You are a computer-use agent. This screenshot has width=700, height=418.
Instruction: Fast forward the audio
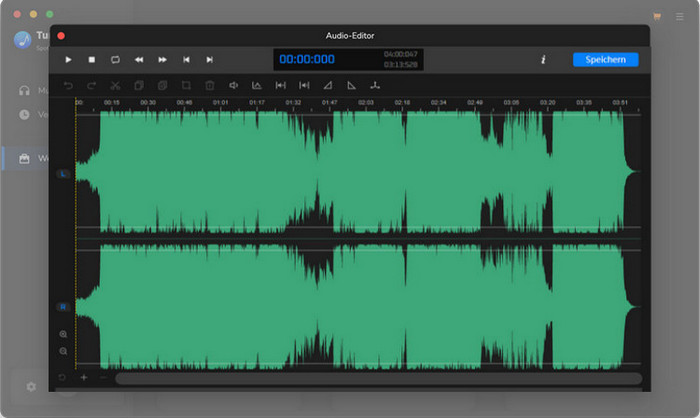pos(162,59)
